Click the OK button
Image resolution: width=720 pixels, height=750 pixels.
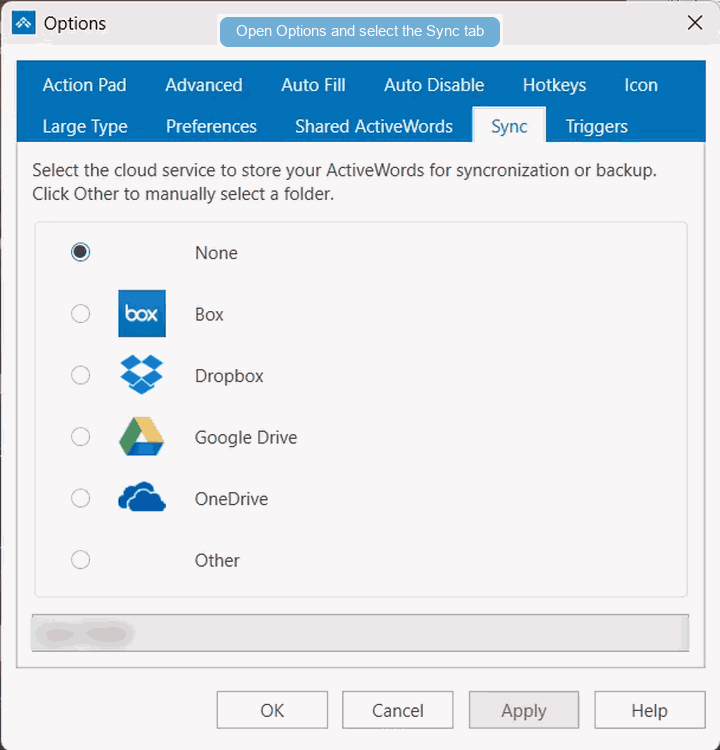tap(272, 710)
